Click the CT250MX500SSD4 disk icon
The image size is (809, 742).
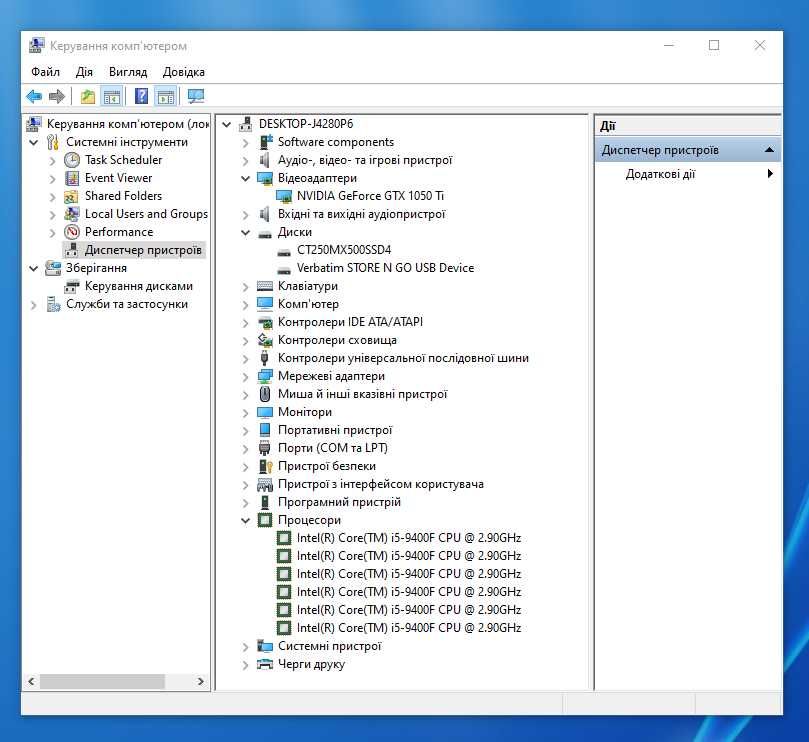point(284,252)
